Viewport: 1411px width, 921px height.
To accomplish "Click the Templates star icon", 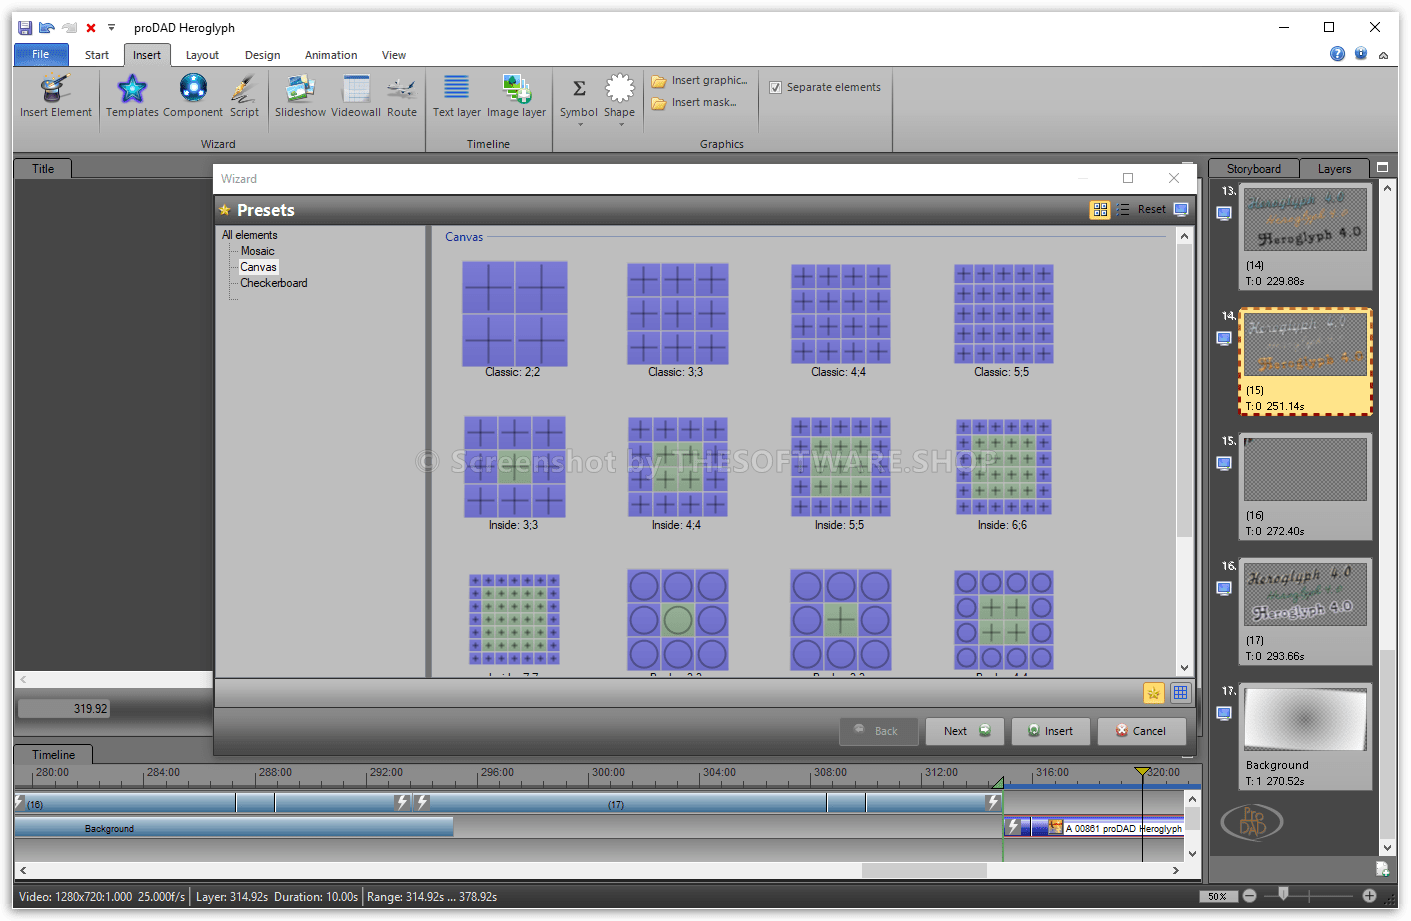I will [132, 90].
